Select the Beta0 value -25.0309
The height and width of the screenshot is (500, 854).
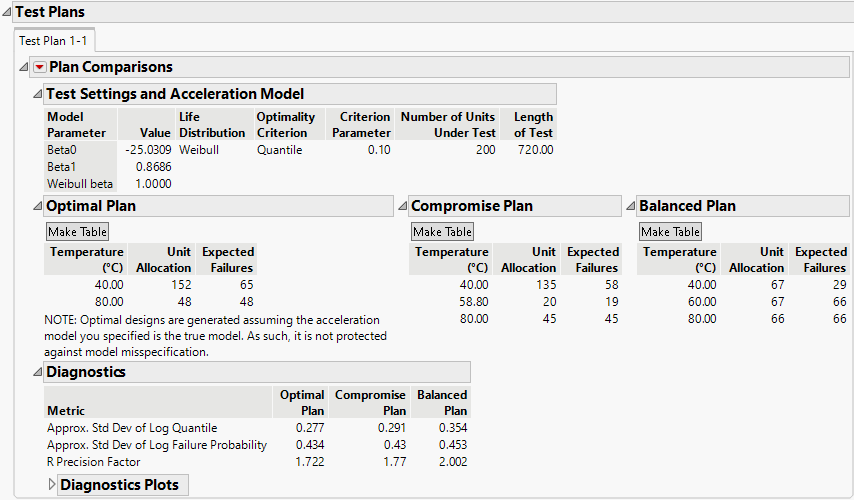pyautogui.click(x=145, y=150)
